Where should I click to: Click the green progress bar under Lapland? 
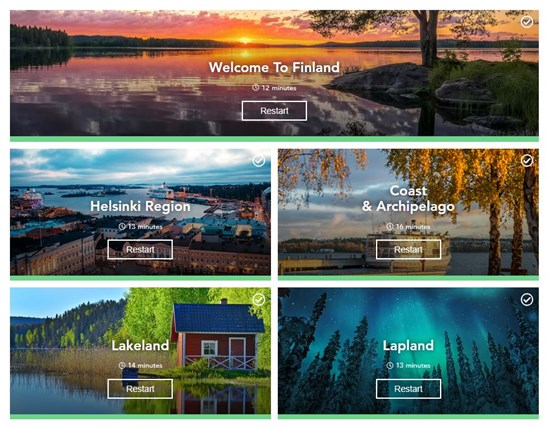point(408,416)
